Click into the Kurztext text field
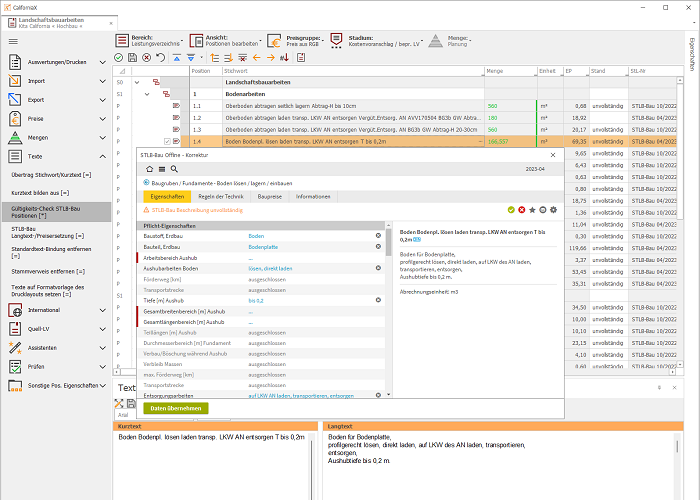 click(212, 466)
